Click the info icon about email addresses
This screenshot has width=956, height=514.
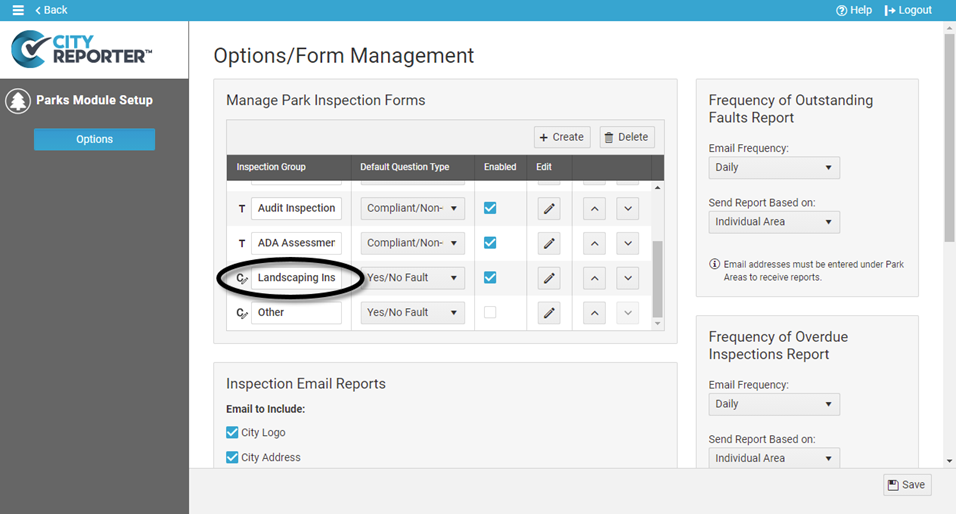click(715, 264)
